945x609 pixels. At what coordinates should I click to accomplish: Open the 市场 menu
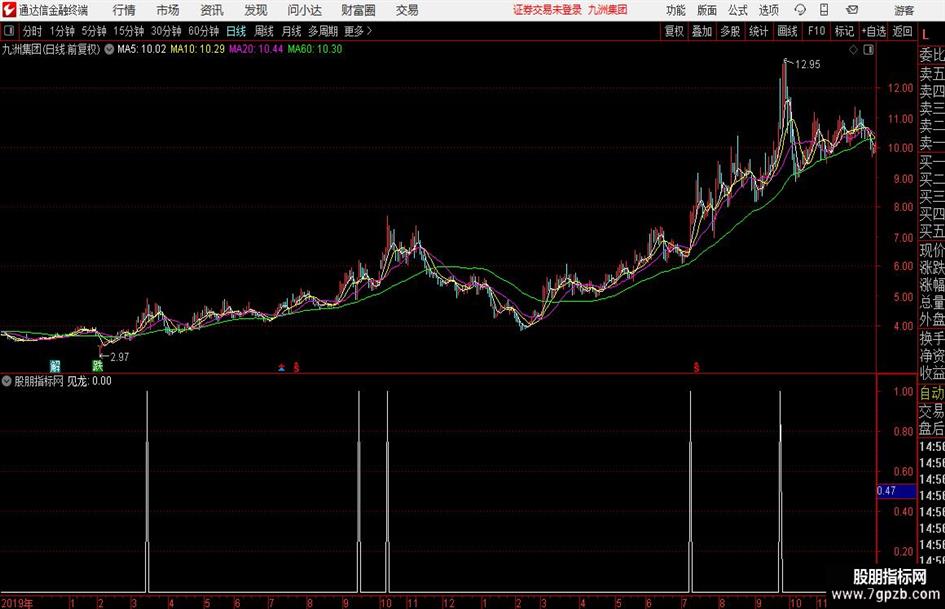168,10
